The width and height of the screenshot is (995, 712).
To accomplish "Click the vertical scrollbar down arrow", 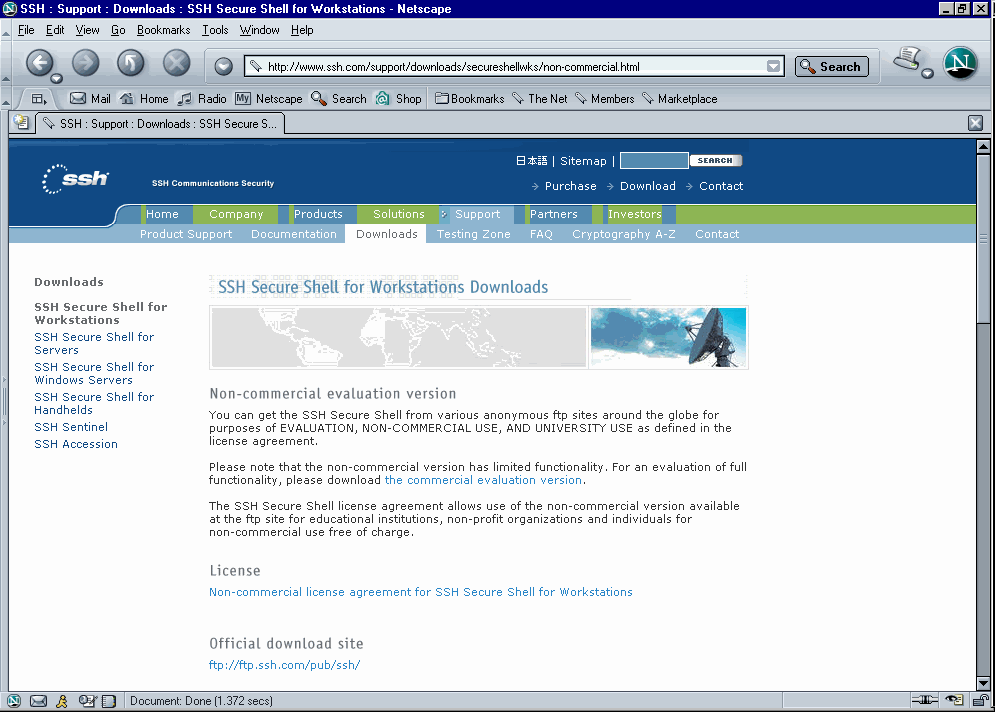I will [983, 682].
